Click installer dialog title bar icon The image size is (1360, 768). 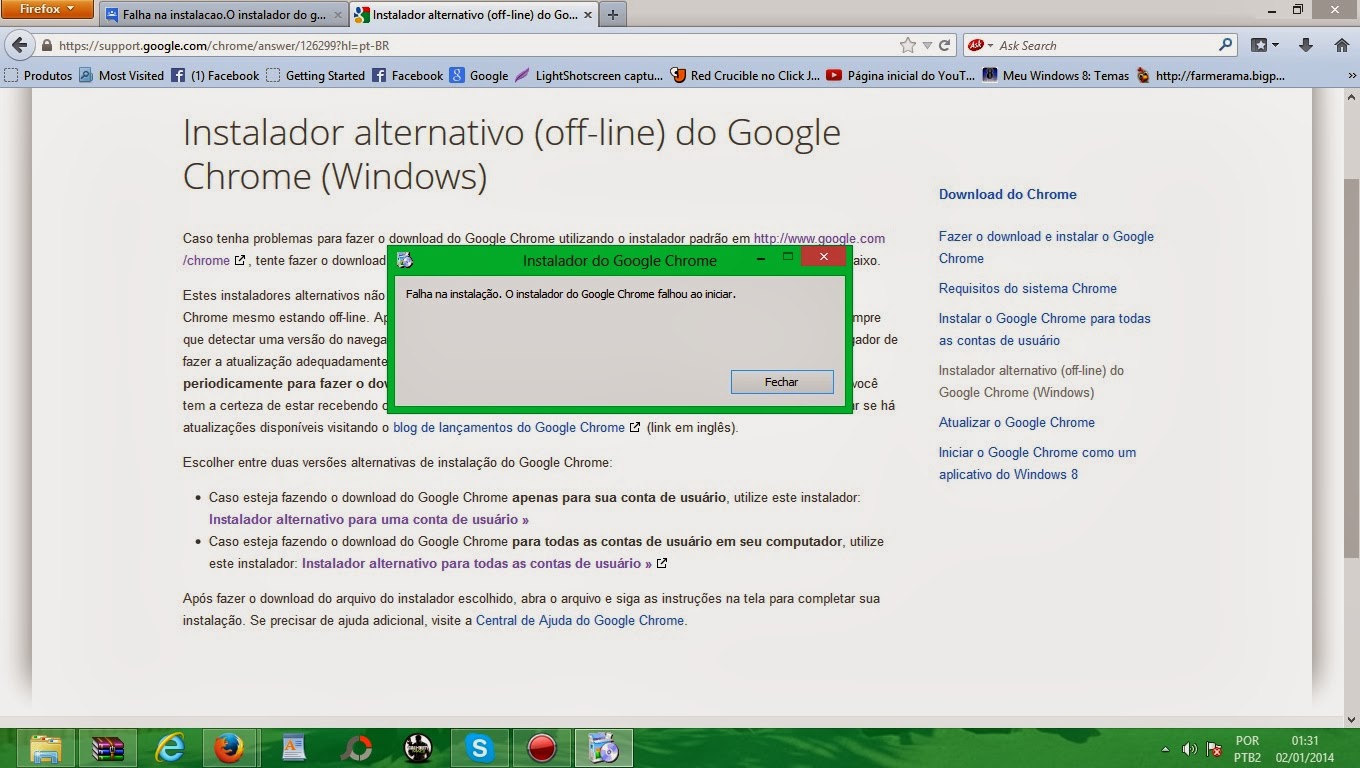[405, 260]
